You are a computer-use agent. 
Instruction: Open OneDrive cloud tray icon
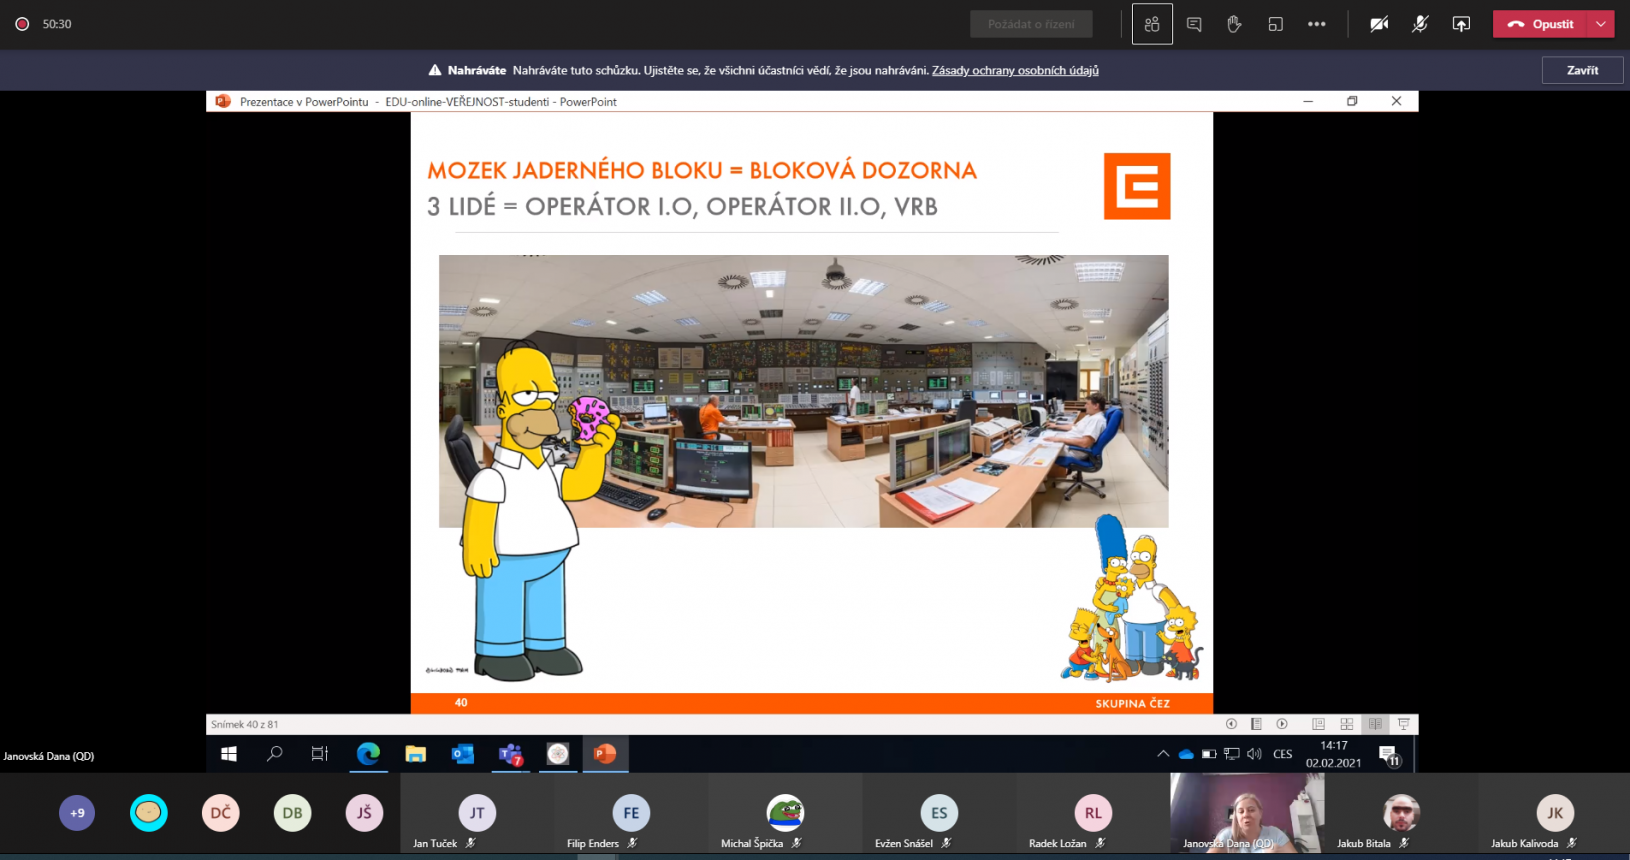(1186, 754)
